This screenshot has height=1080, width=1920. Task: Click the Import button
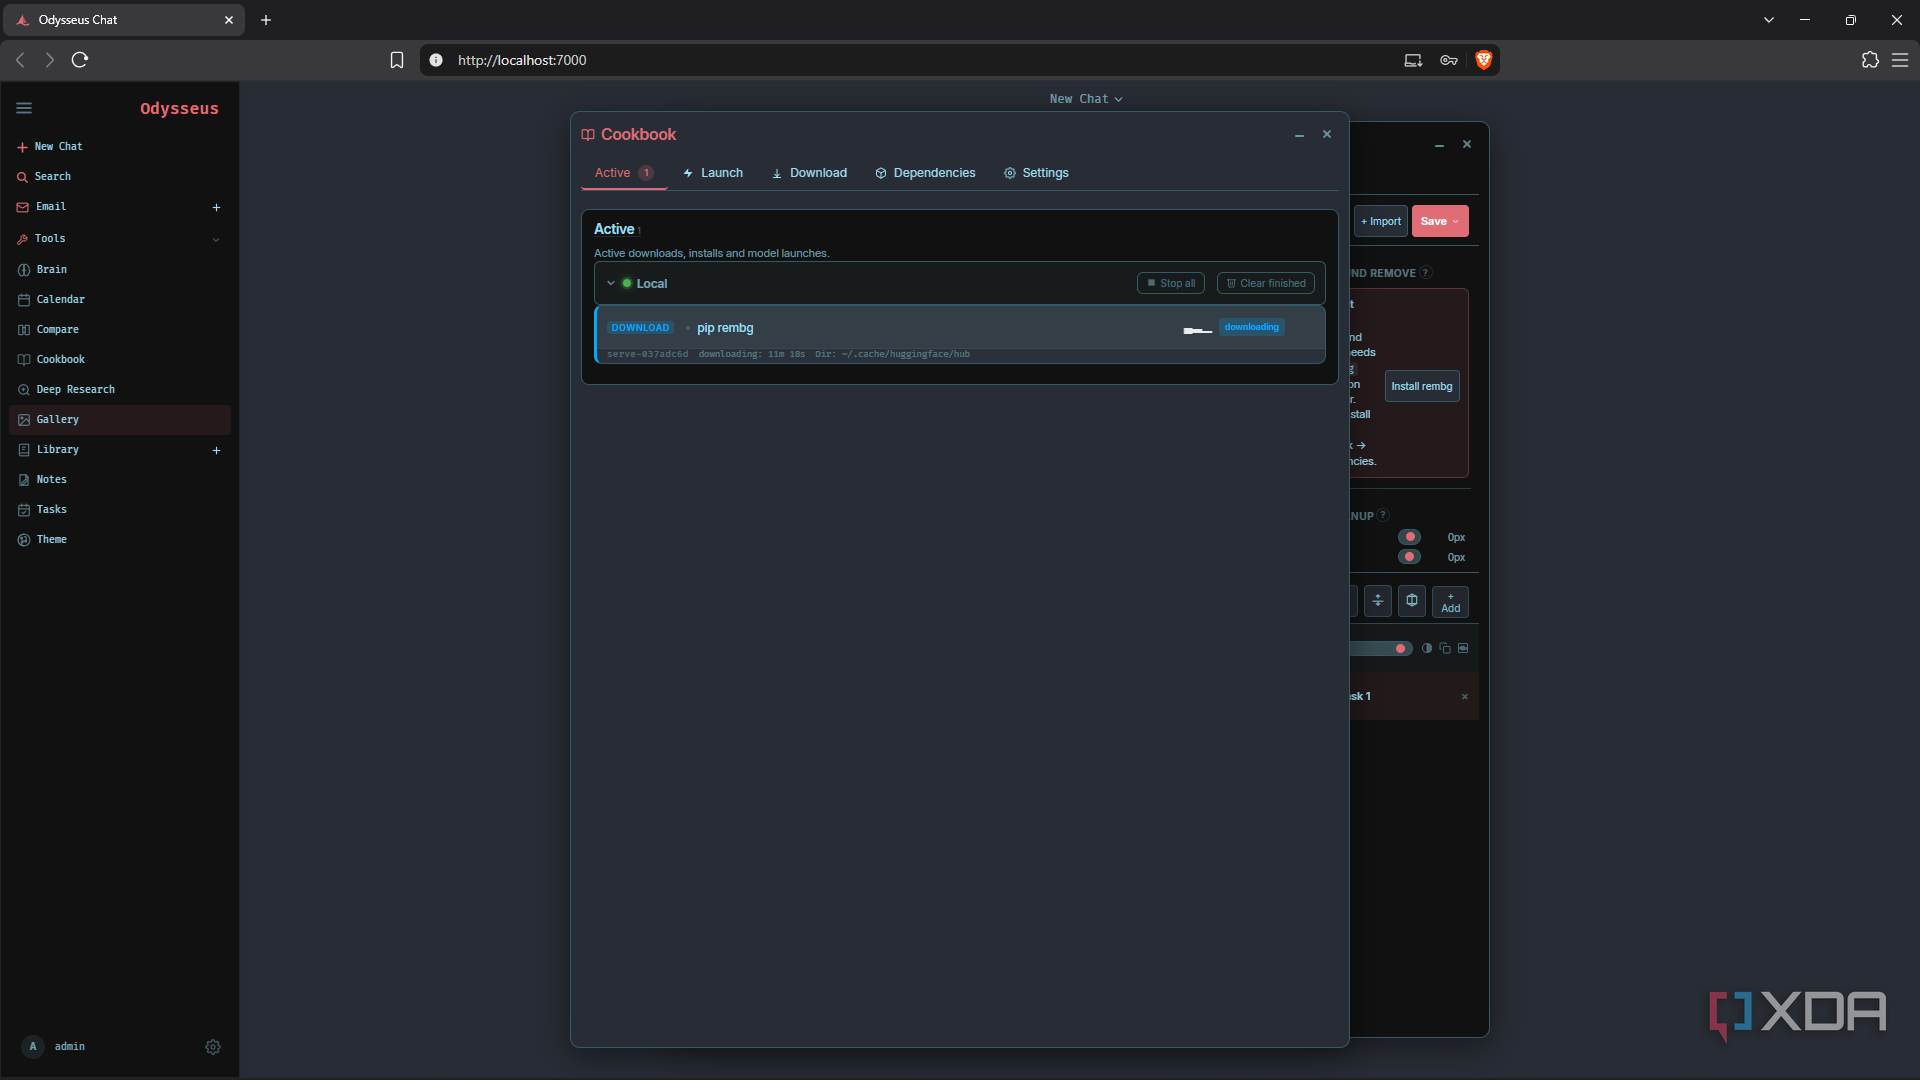tap(1381, 222)
